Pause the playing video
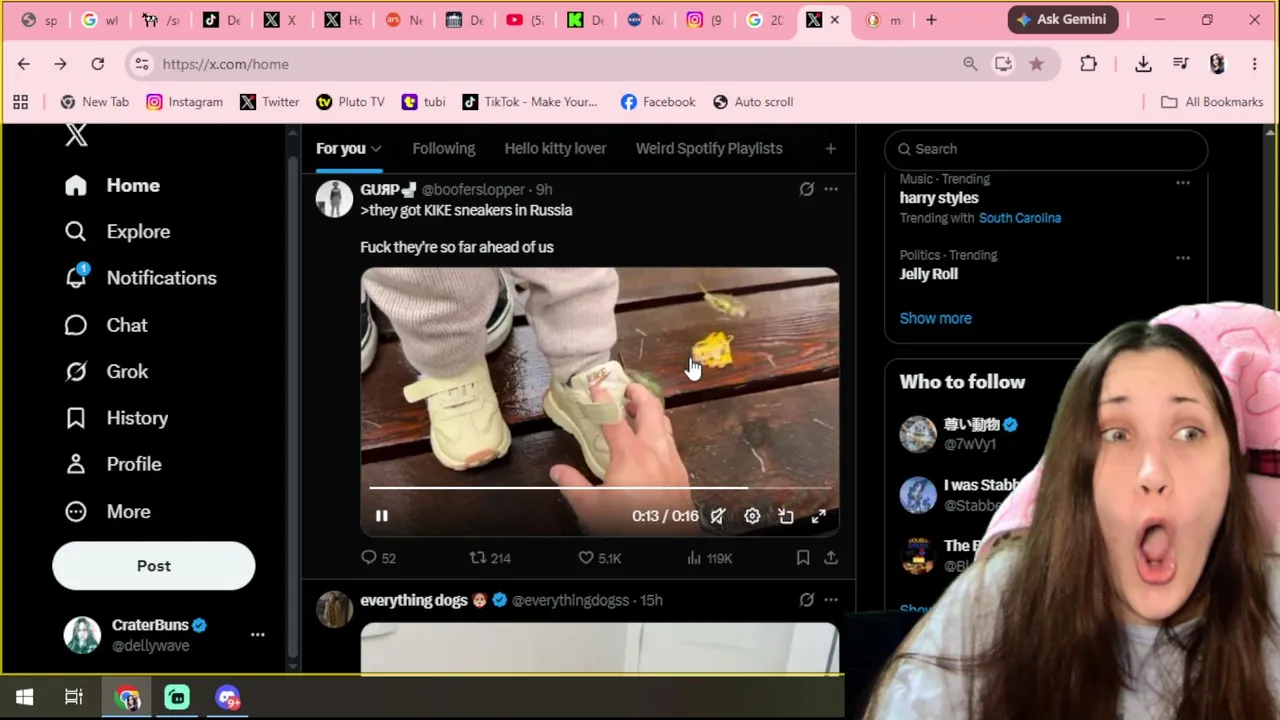Image resolution: width=1280 pixels, height=720 pixels. click(x=381, y=516)
